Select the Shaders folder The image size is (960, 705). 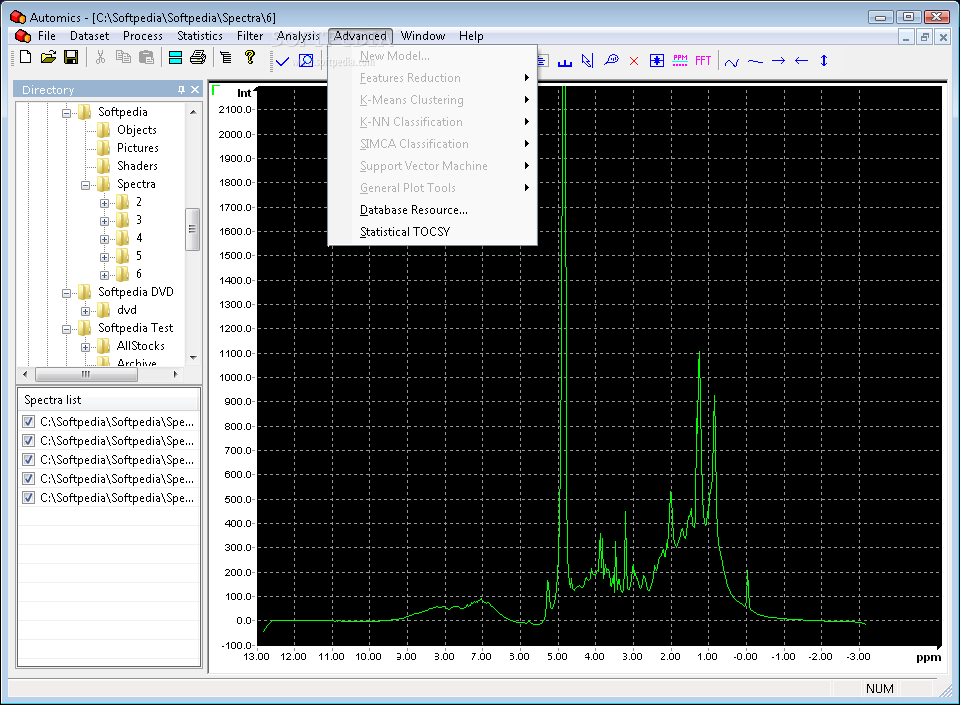137,166
